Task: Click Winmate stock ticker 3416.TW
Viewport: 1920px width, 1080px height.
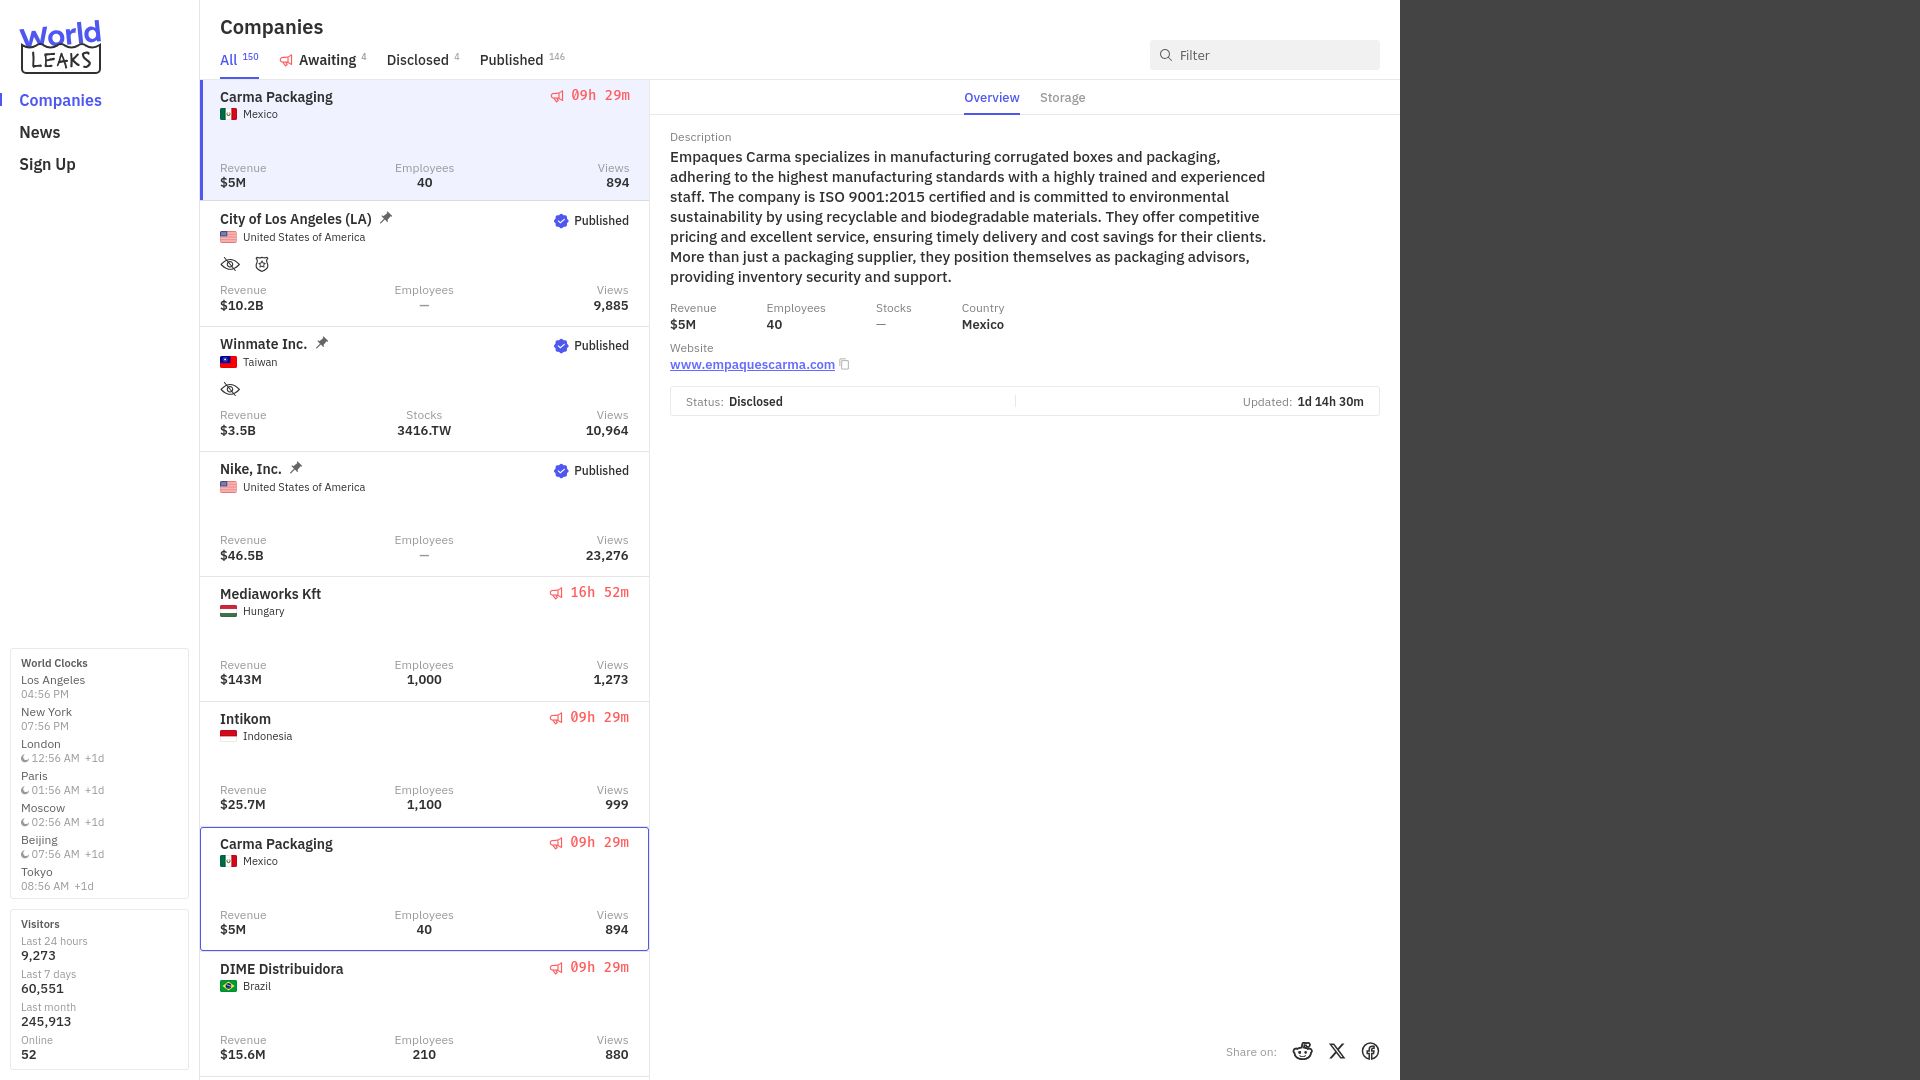Action: [x=424, y=431]
